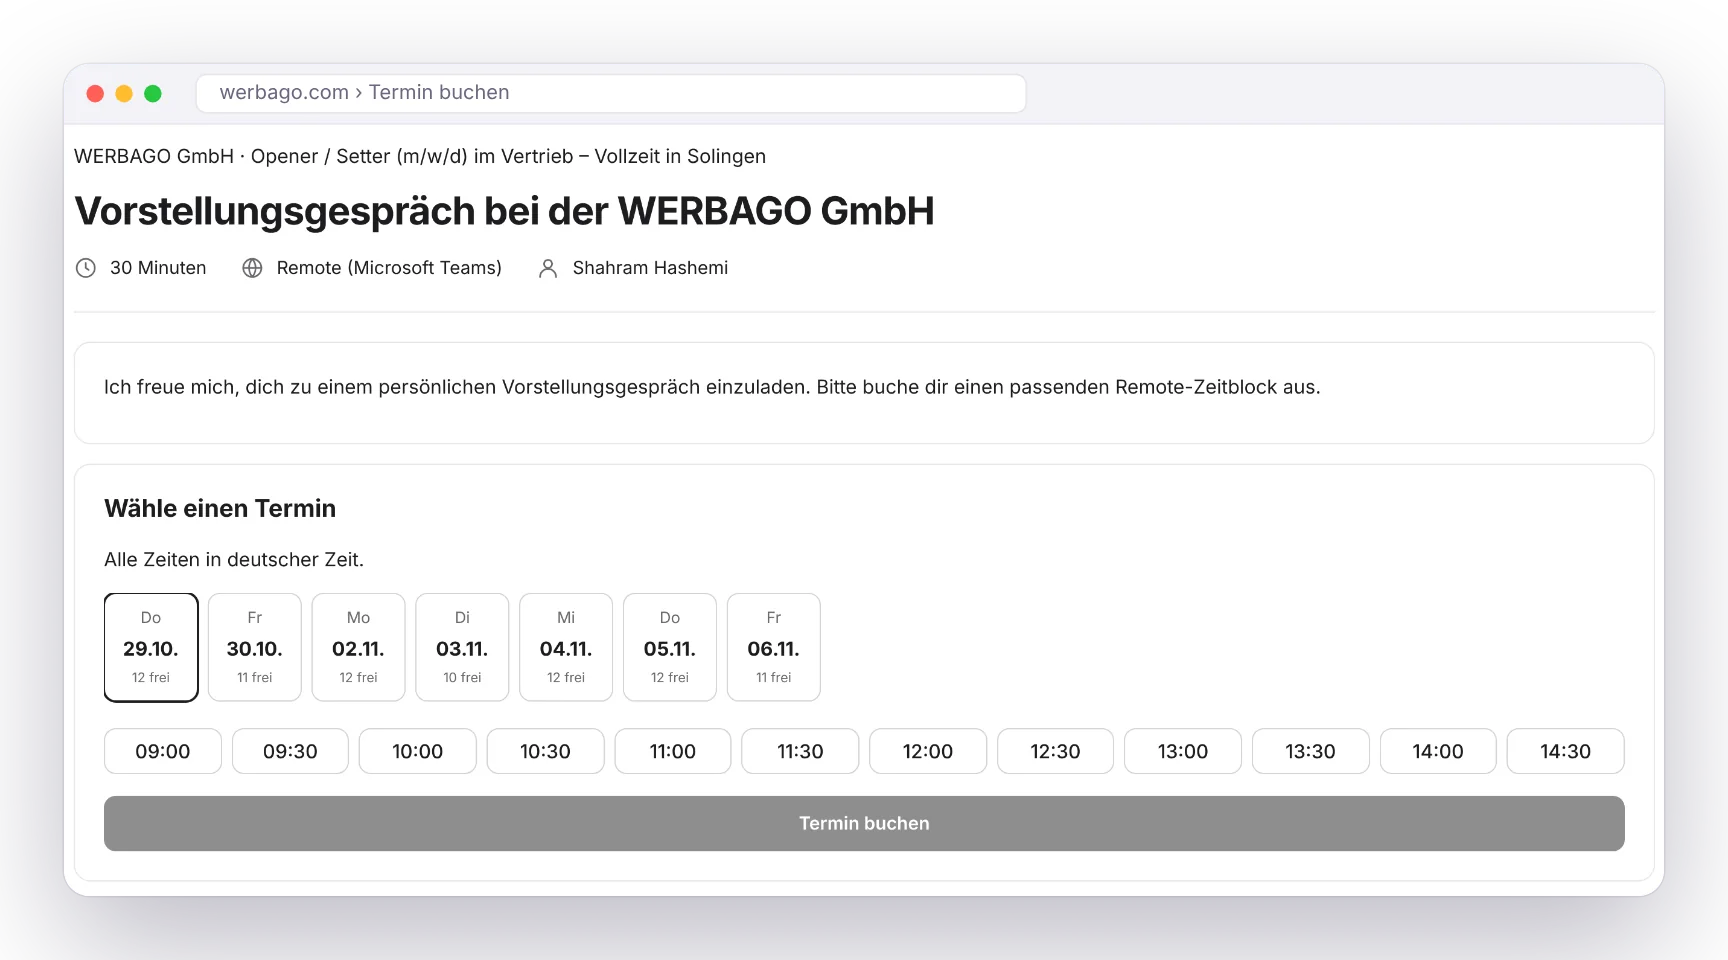Click the green maximize window button

[153, 93]
